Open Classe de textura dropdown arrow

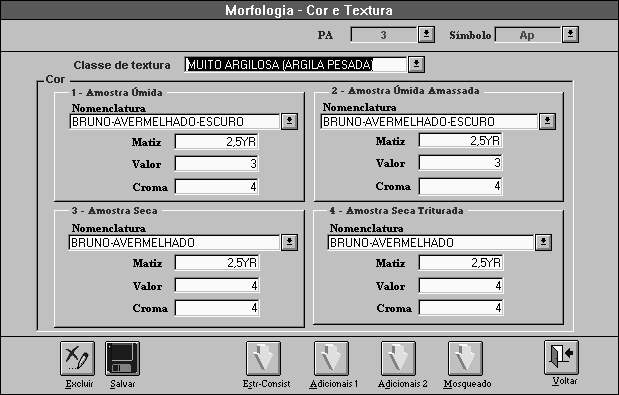click(x=416, y=64)
